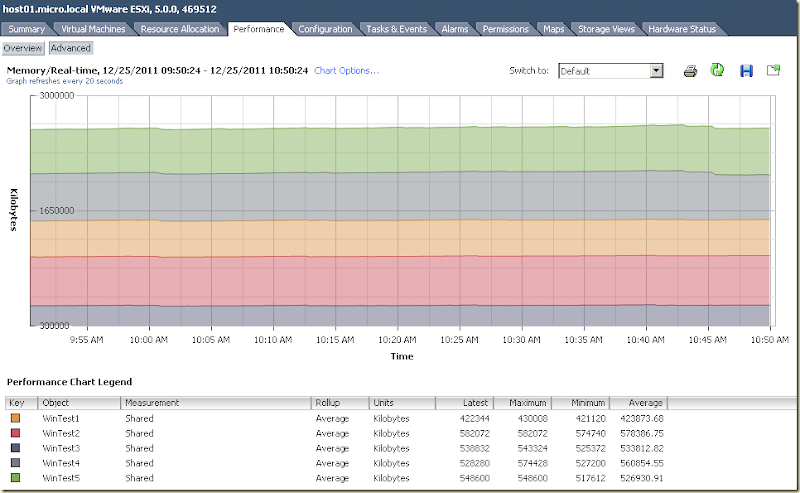The image size is (800, 493).
Task: Select the WinTest2 legend row
Action: click(337, 433)
